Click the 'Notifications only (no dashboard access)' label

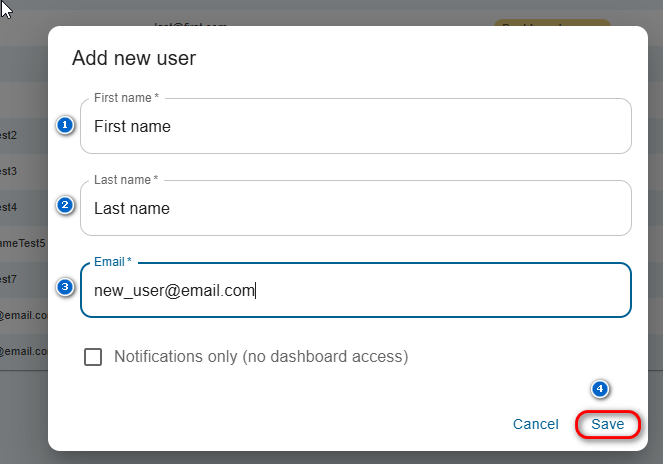click(261, 356)
